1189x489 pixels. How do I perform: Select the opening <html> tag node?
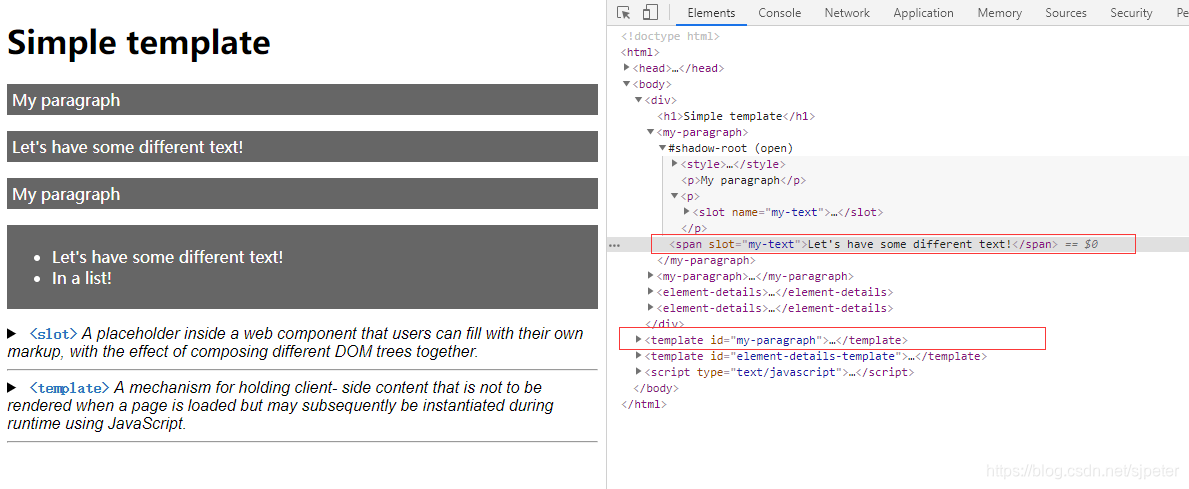[640, 52]
